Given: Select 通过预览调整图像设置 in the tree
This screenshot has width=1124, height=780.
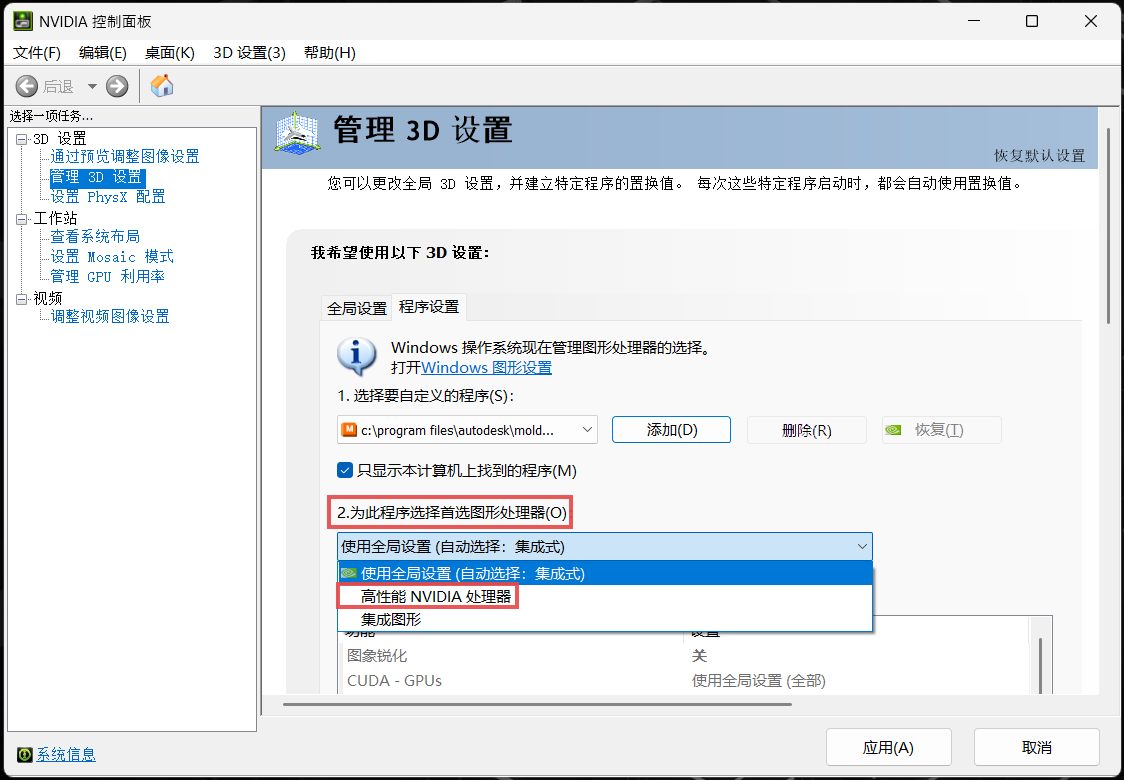Looking at the screenshot, I should coord(125,156).
